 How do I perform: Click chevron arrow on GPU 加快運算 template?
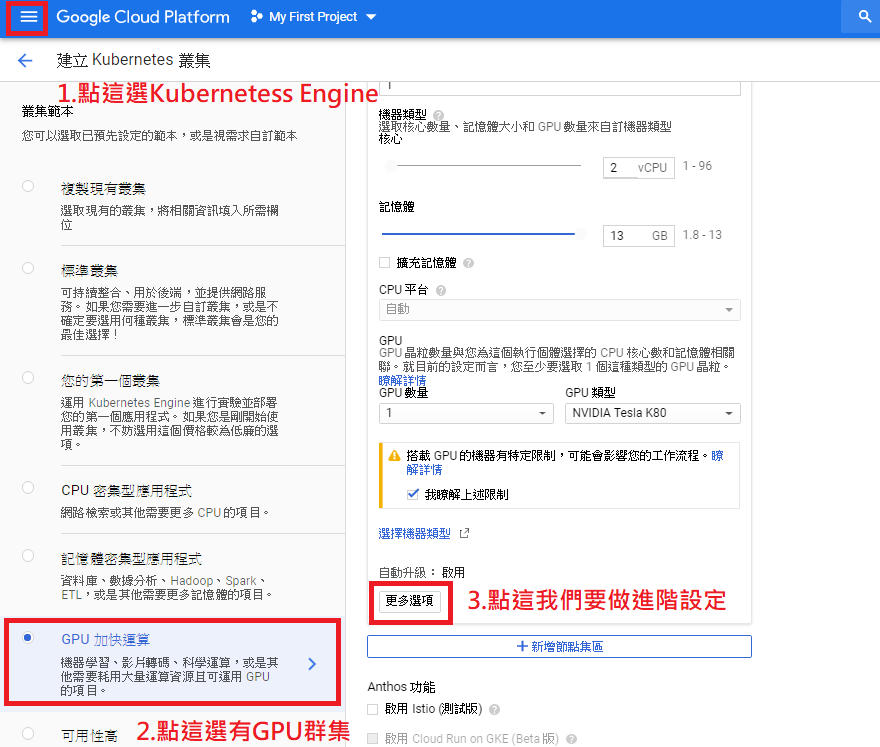click(312, 664)
